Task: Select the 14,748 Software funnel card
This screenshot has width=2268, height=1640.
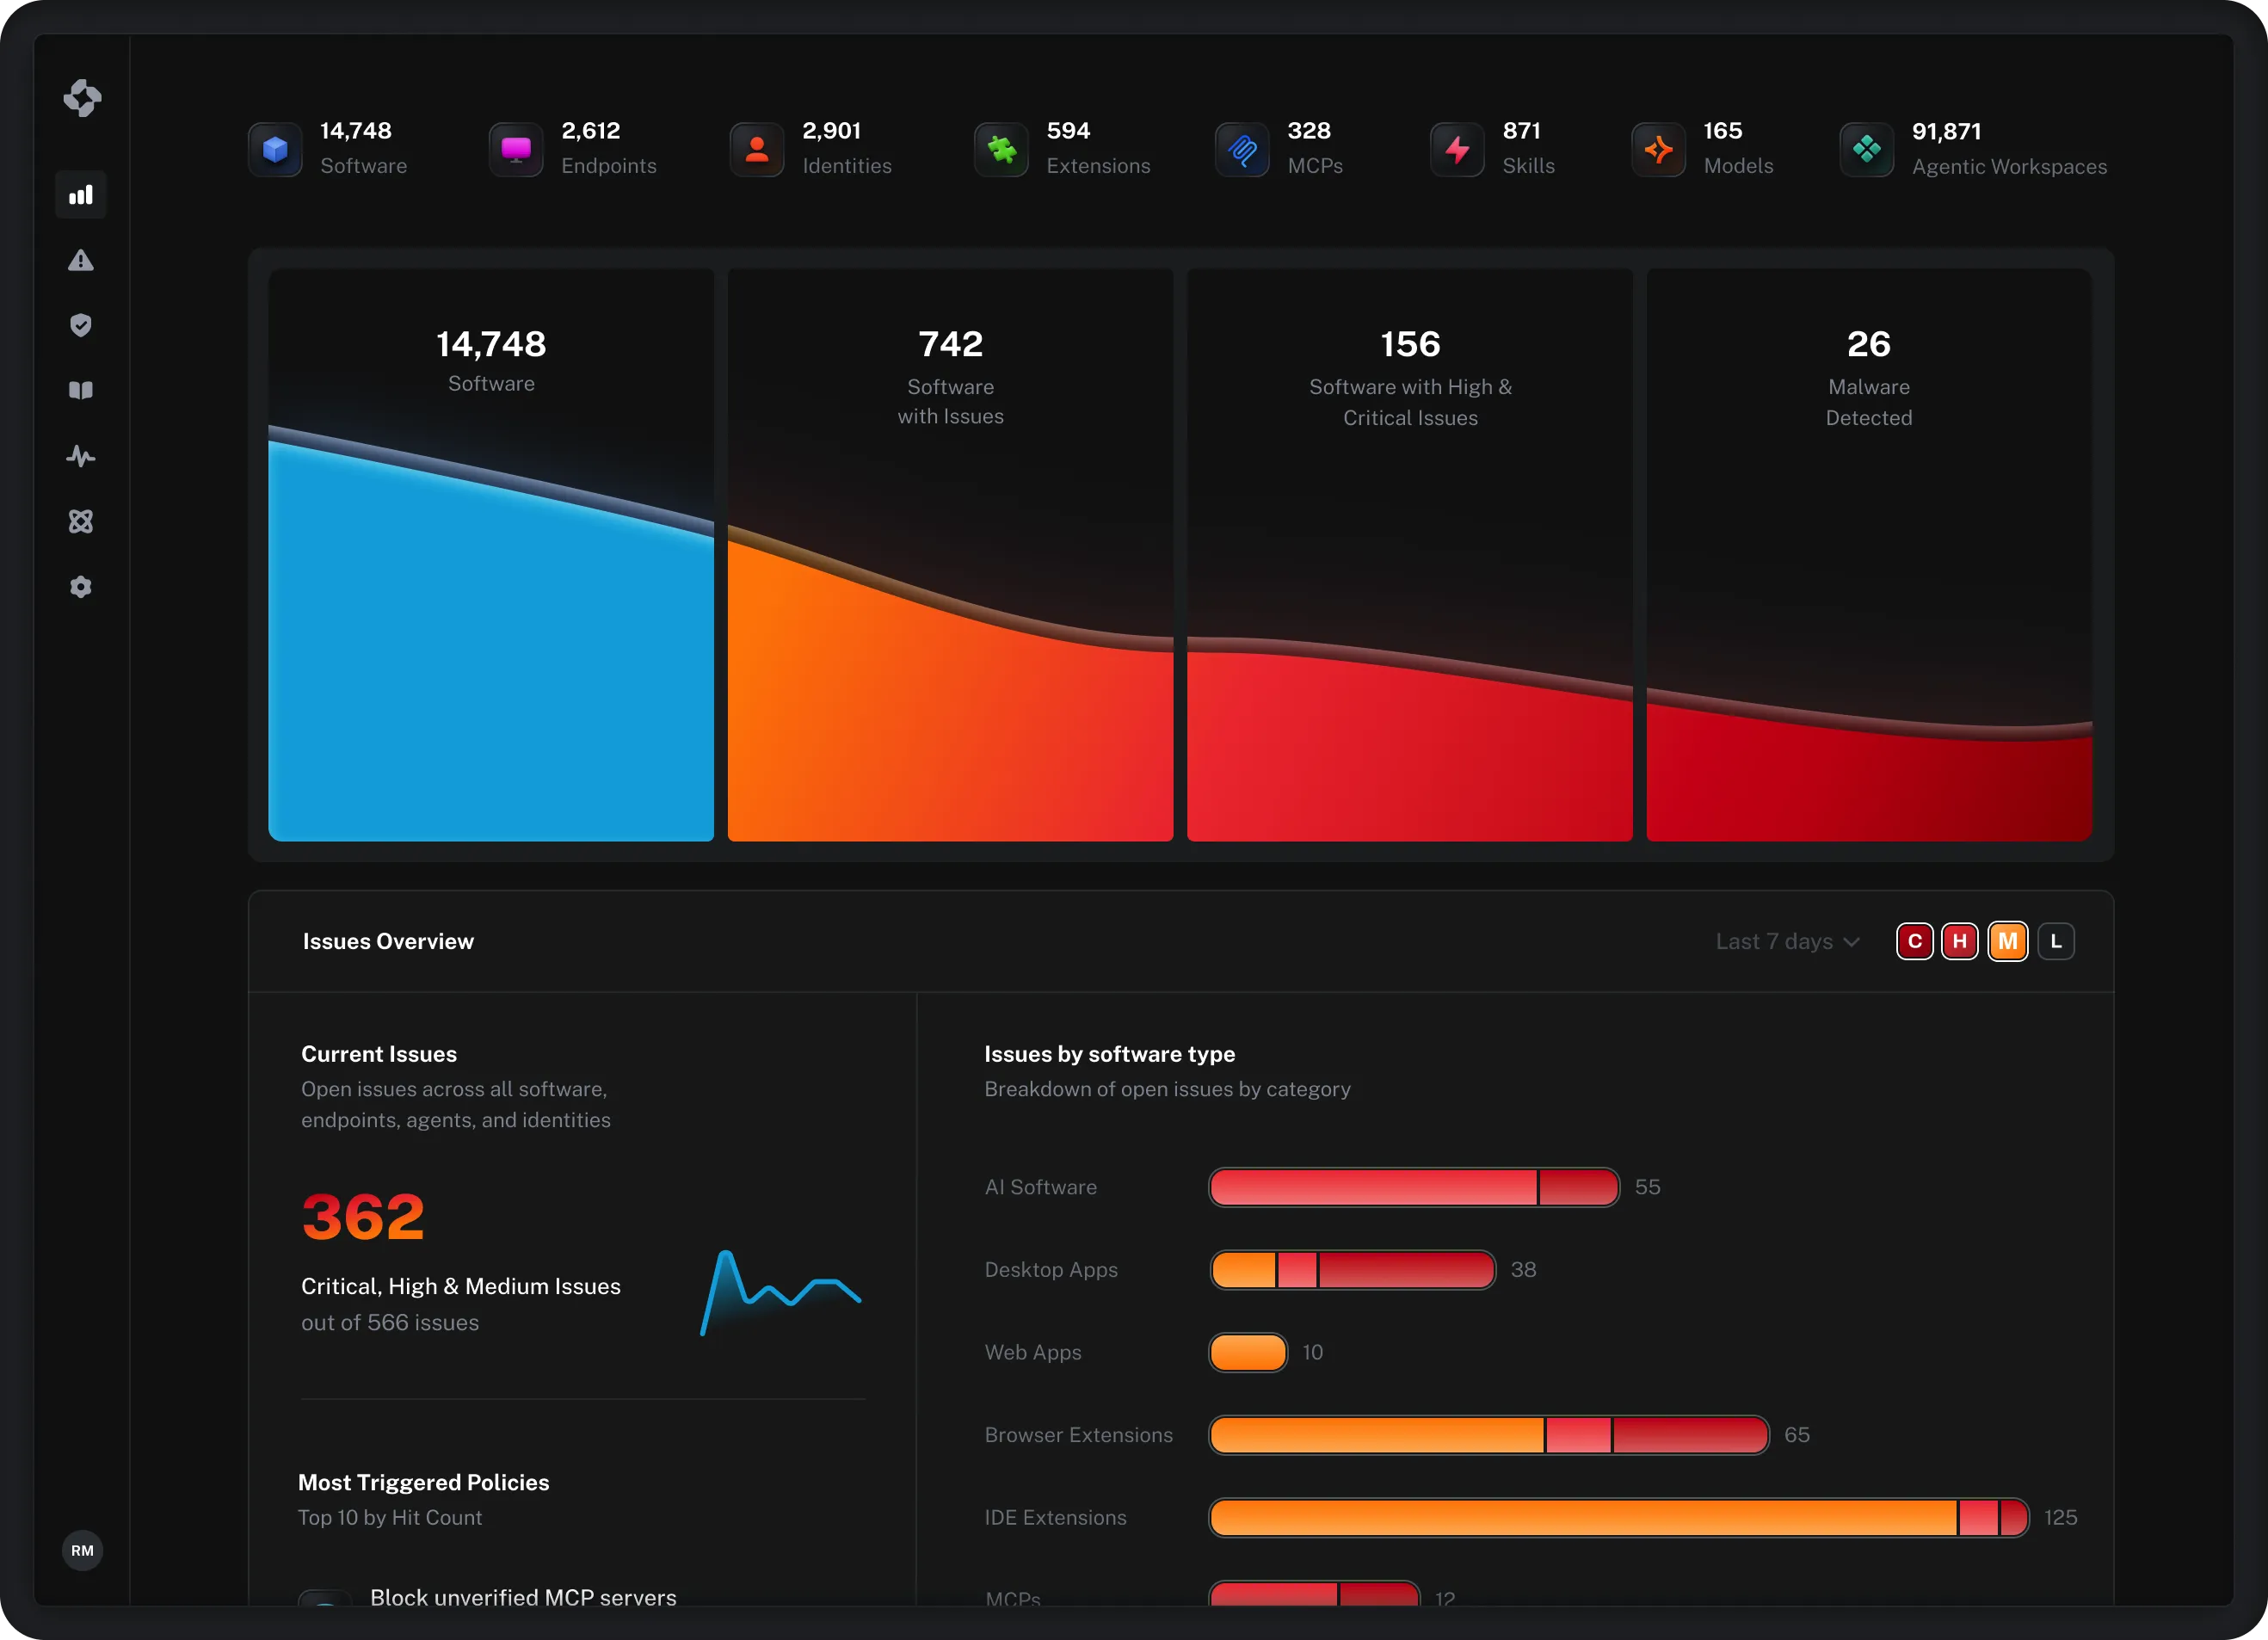Action: pyautogui.click(x=491, y=555)
